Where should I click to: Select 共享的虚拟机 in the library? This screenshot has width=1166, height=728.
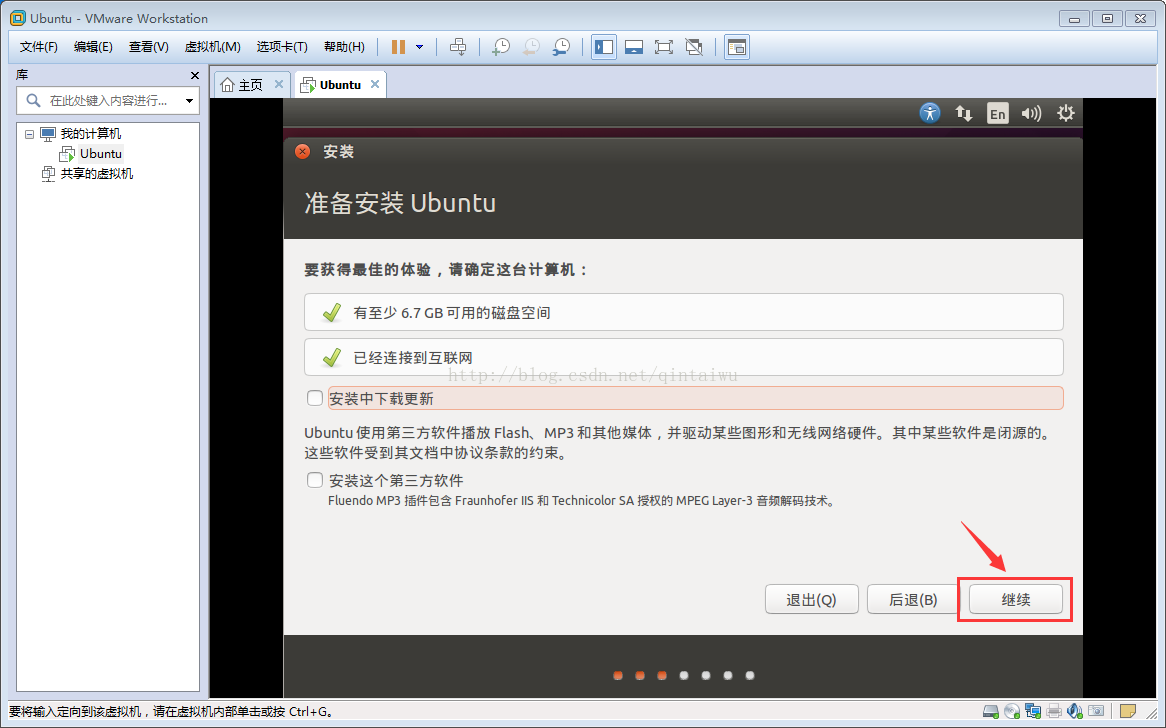click(96, 174)
